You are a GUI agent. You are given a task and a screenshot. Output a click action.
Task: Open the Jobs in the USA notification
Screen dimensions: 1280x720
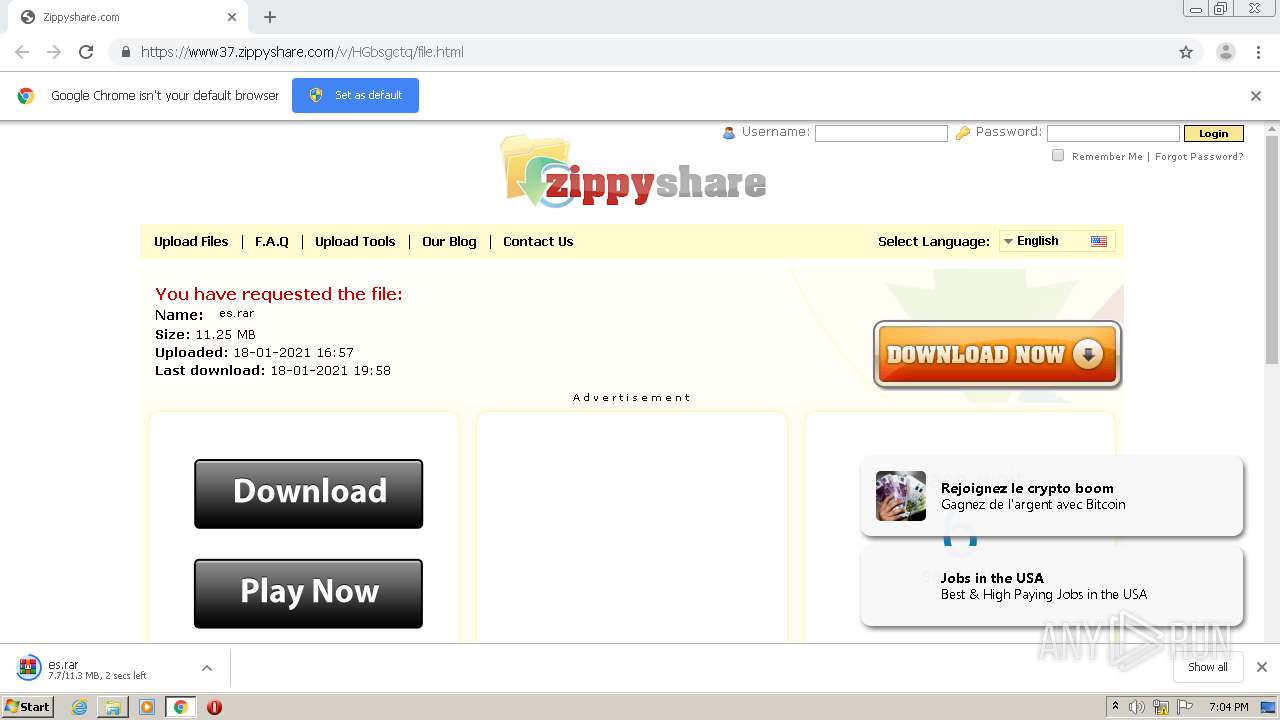coord(1052,586)
